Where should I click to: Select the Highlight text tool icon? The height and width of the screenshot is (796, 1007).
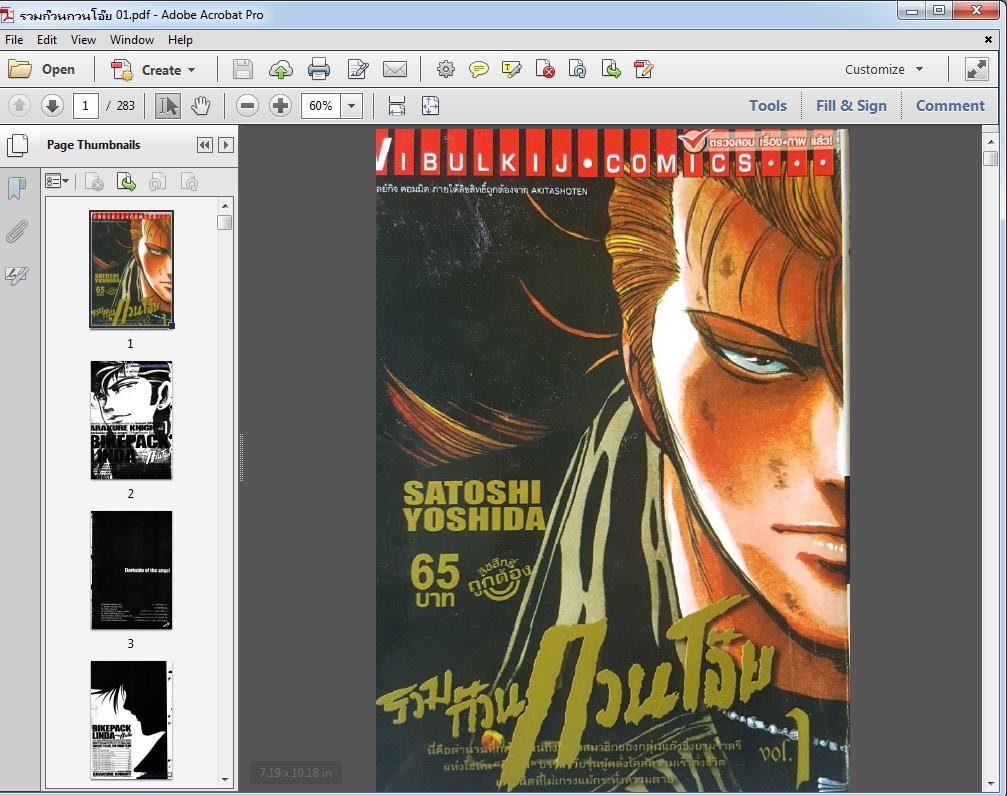pos(512,69)
